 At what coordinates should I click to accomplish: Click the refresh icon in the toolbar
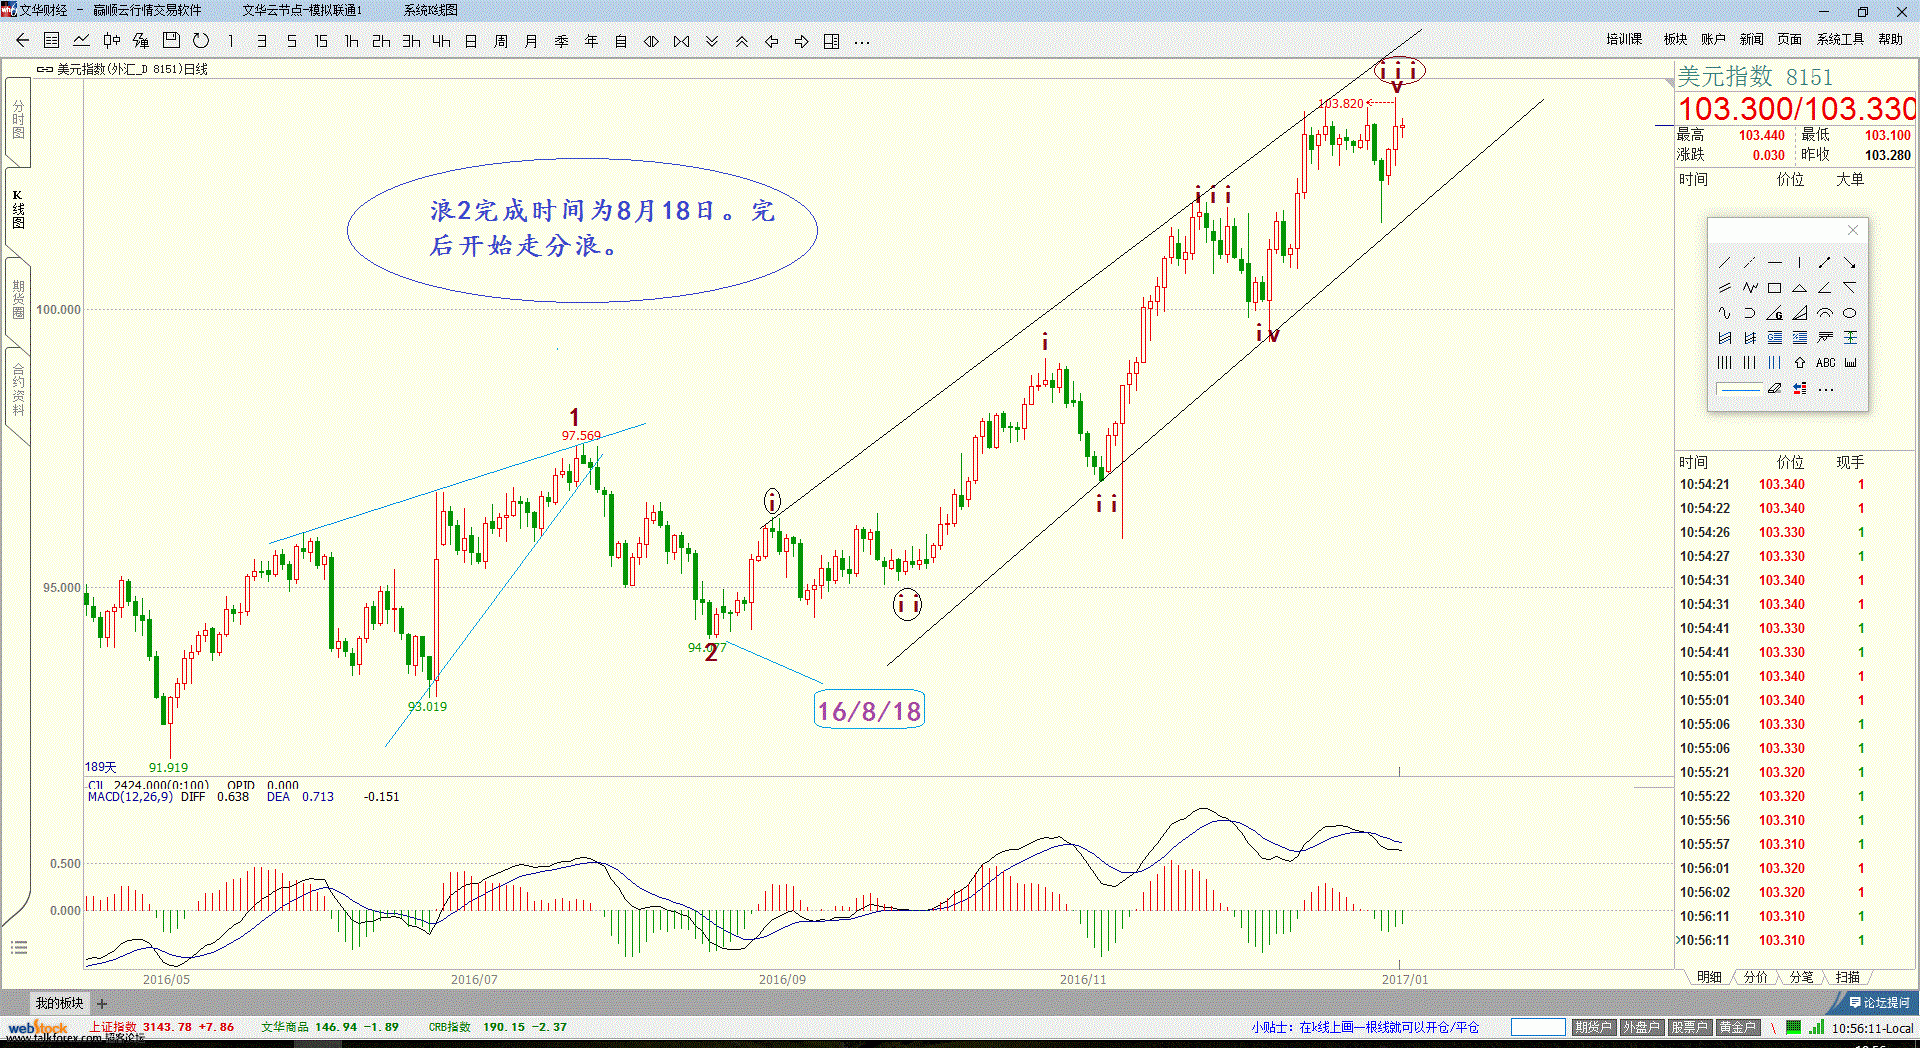[x=201, y=41]
